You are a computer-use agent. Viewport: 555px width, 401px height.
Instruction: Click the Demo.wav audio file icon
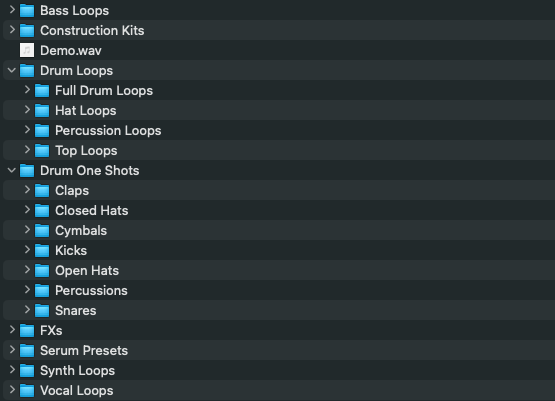(x=27, y=50)
